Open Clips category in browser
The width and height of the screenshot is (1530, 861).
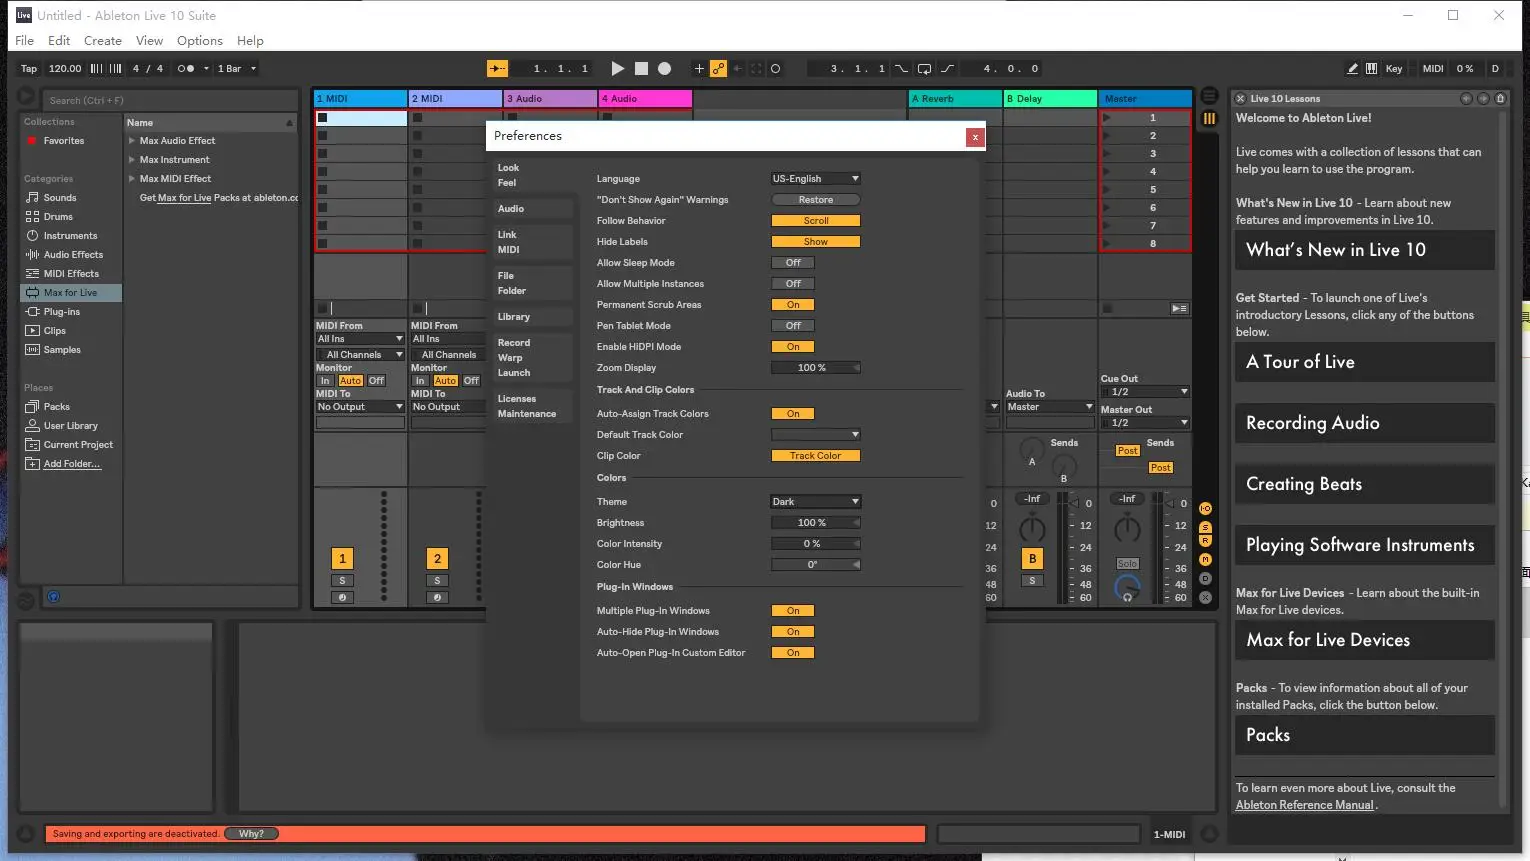pyautogui.click(x=54, y=330)
